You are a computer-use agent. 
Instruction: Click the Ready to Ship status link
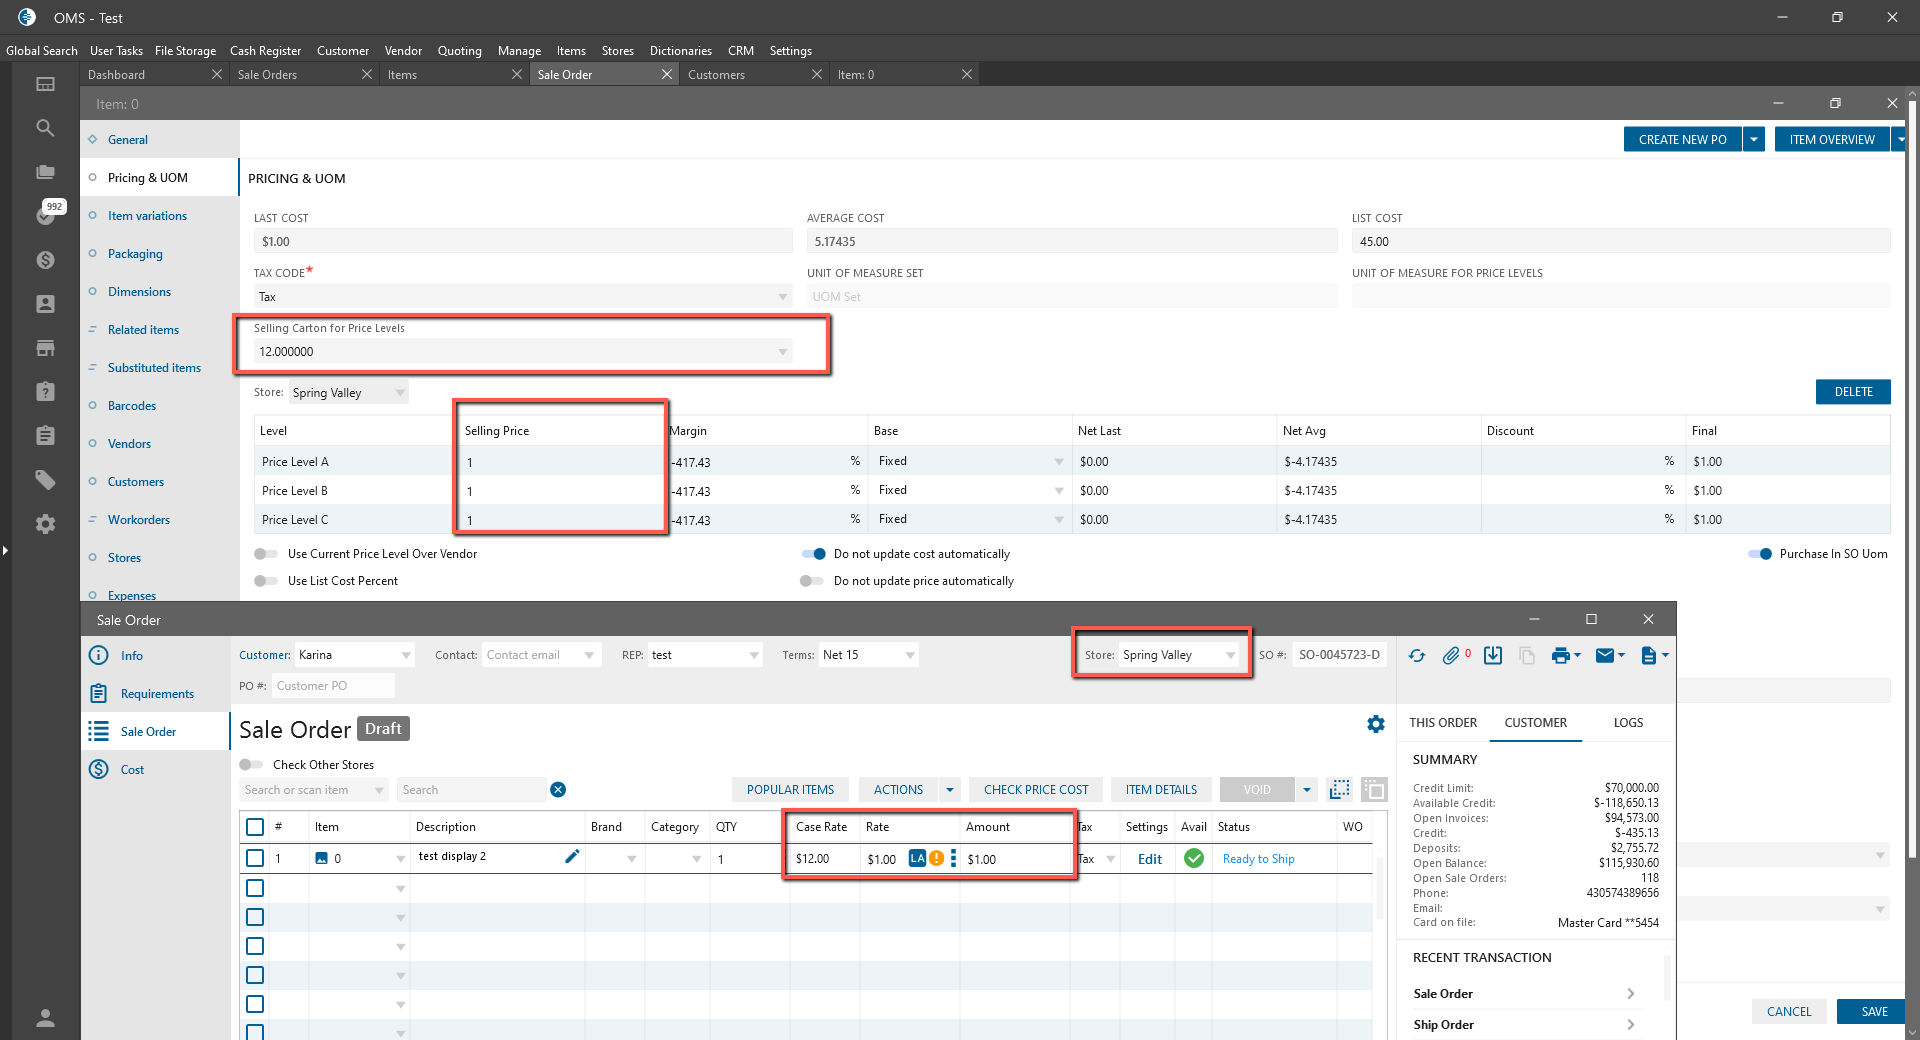(1258, 859)
